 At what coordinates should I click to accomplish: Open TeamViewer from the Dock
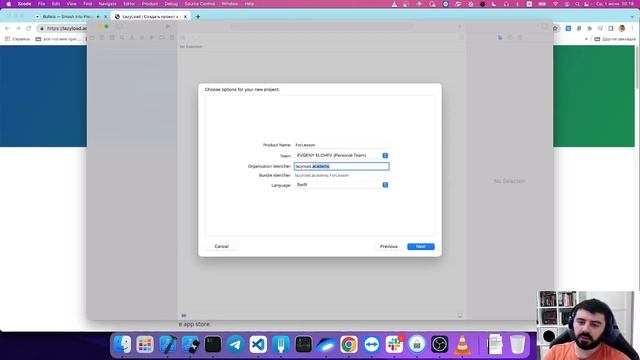click(x=371, y=344)
